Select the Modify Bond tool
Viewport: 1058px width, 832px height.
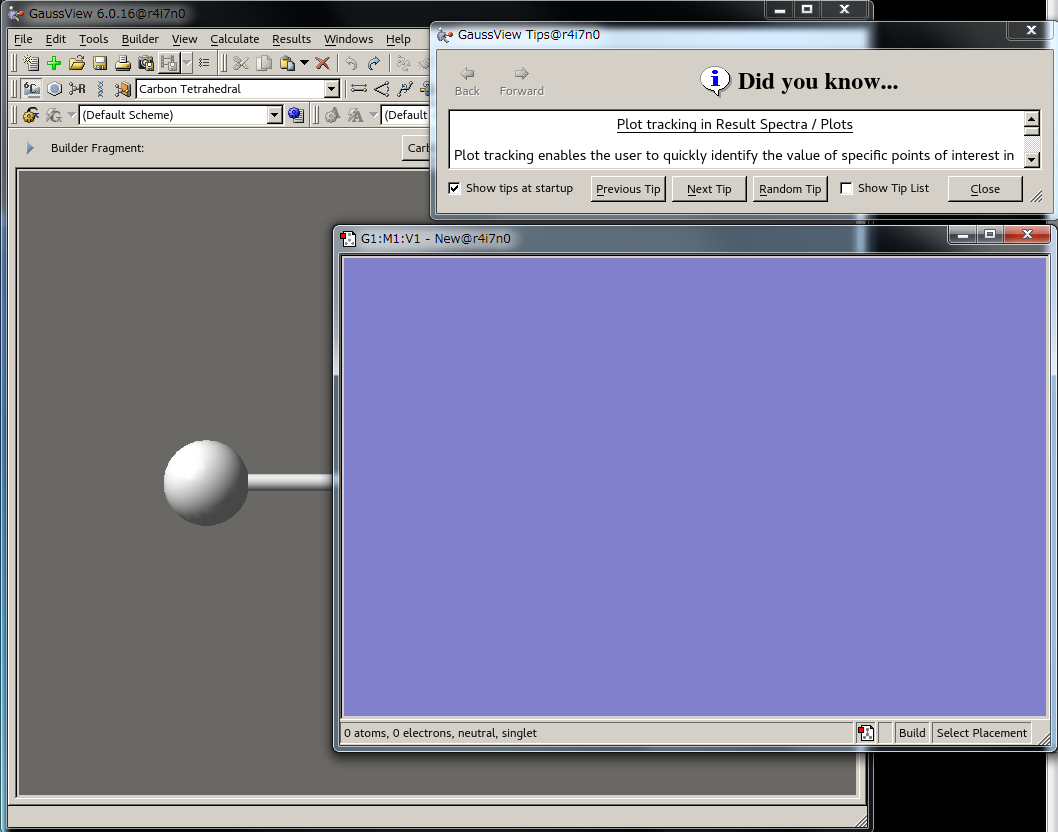pyautogui.click(x=359, y=89)
